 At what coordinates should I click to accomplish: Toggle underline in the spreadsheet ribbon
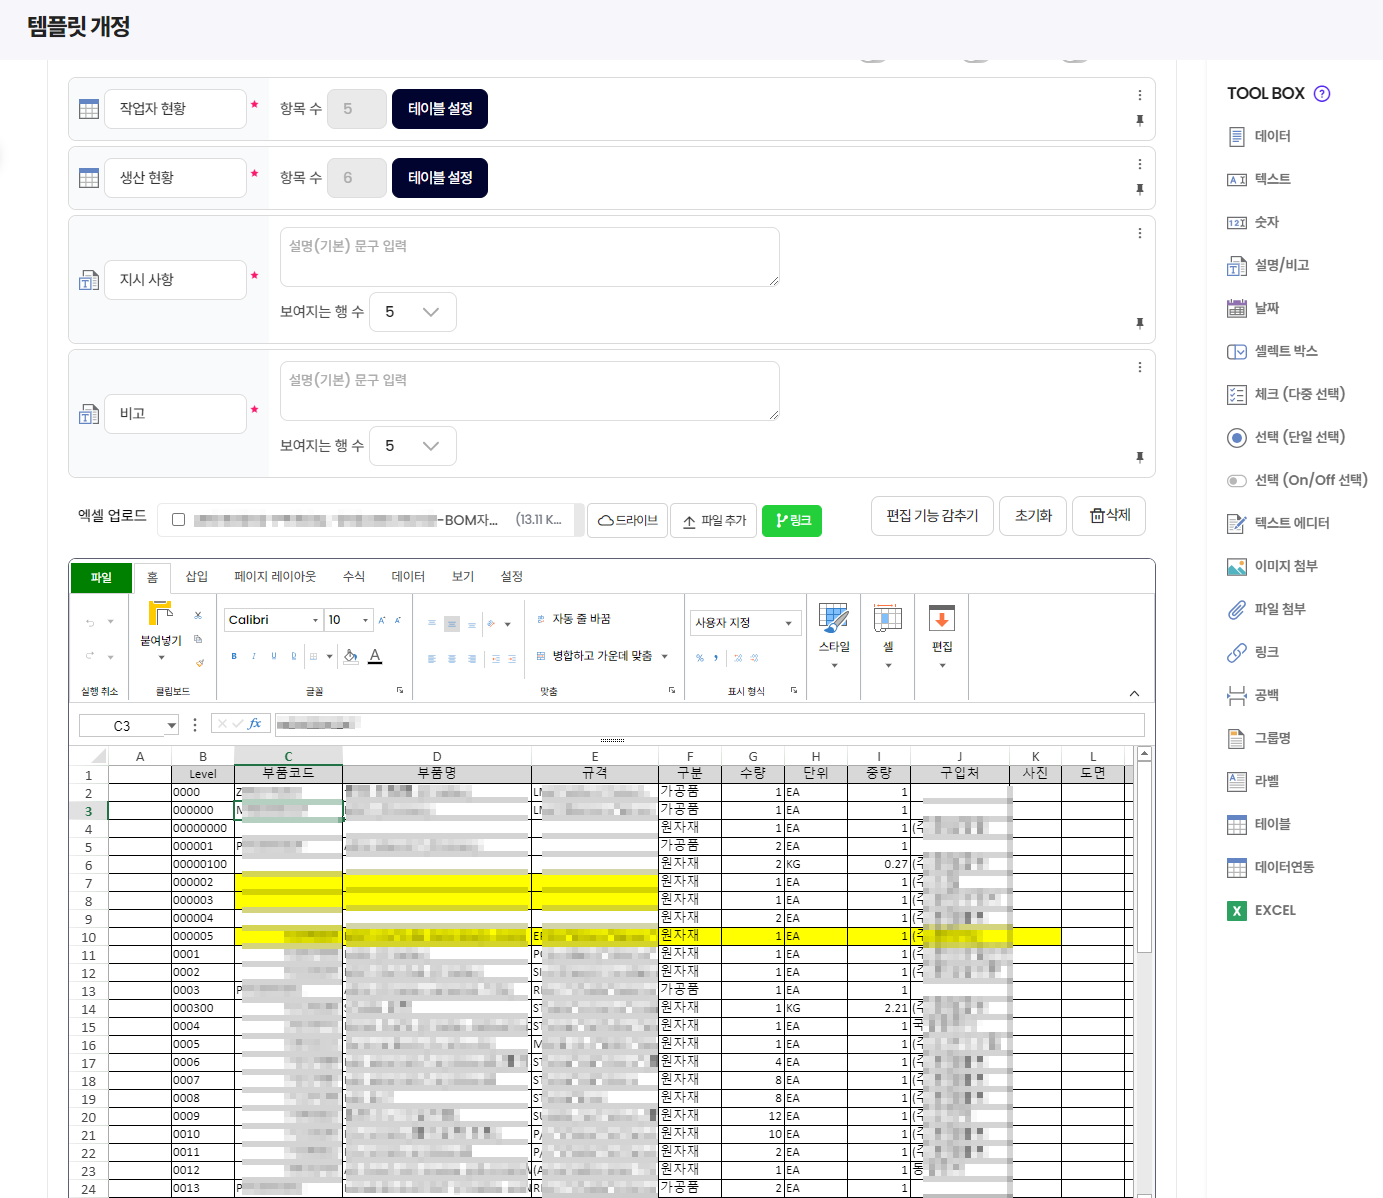pyautogui.click(x=274, y=656)
